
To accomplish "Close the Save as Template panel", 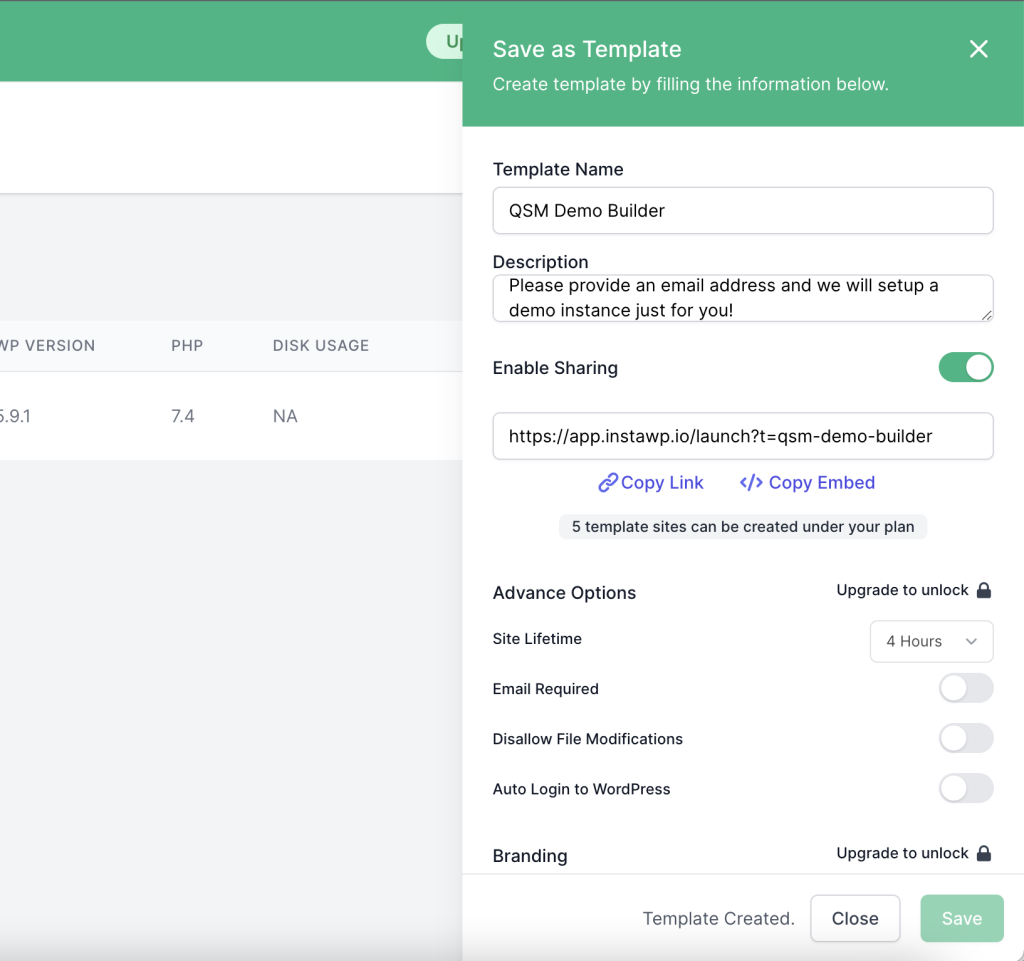I will (x=978, y=49).
